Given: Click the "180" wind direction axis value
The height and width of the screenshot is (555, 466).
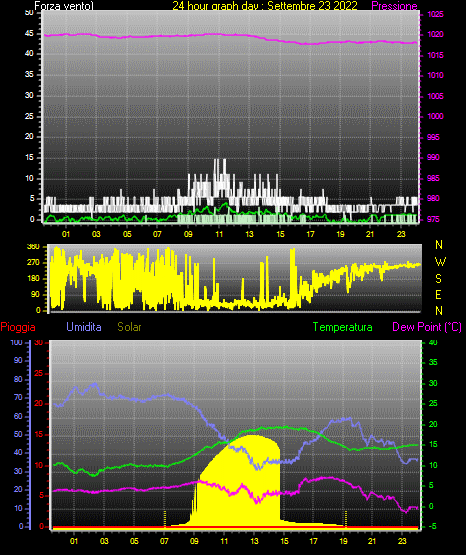Looking at the screenshot, I should (x=33, y=279).
